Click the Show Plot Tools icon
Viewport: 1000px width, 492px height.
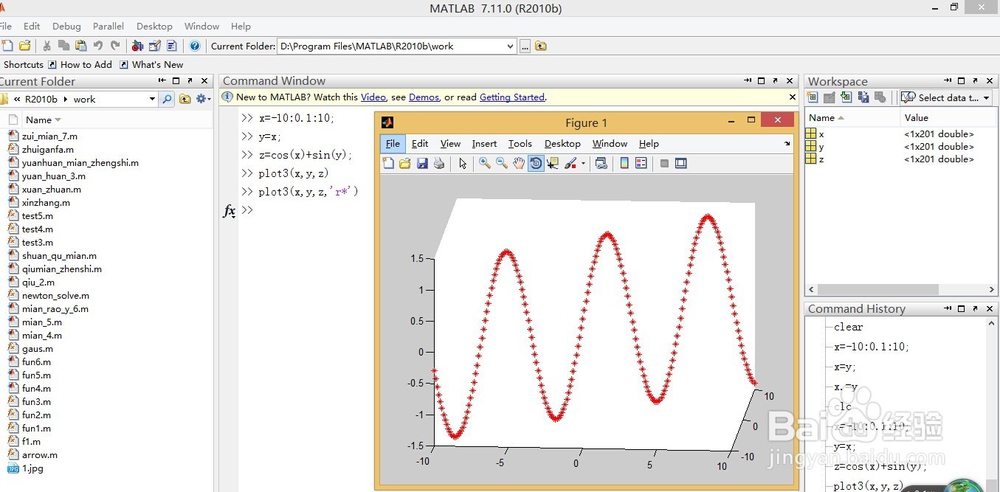(681, 164)
